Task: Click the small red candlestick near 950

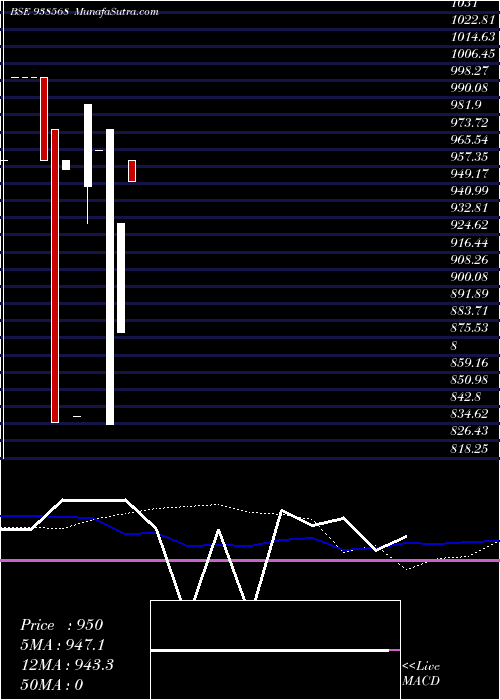Action: 132,171
